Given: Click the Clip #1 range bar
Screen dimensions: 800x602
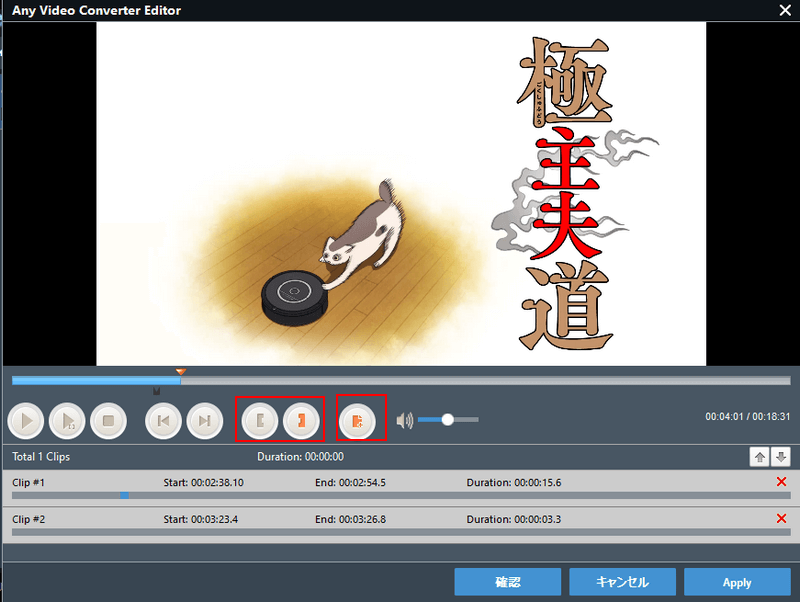Looking at the screenshot, I should pos(401,495).
